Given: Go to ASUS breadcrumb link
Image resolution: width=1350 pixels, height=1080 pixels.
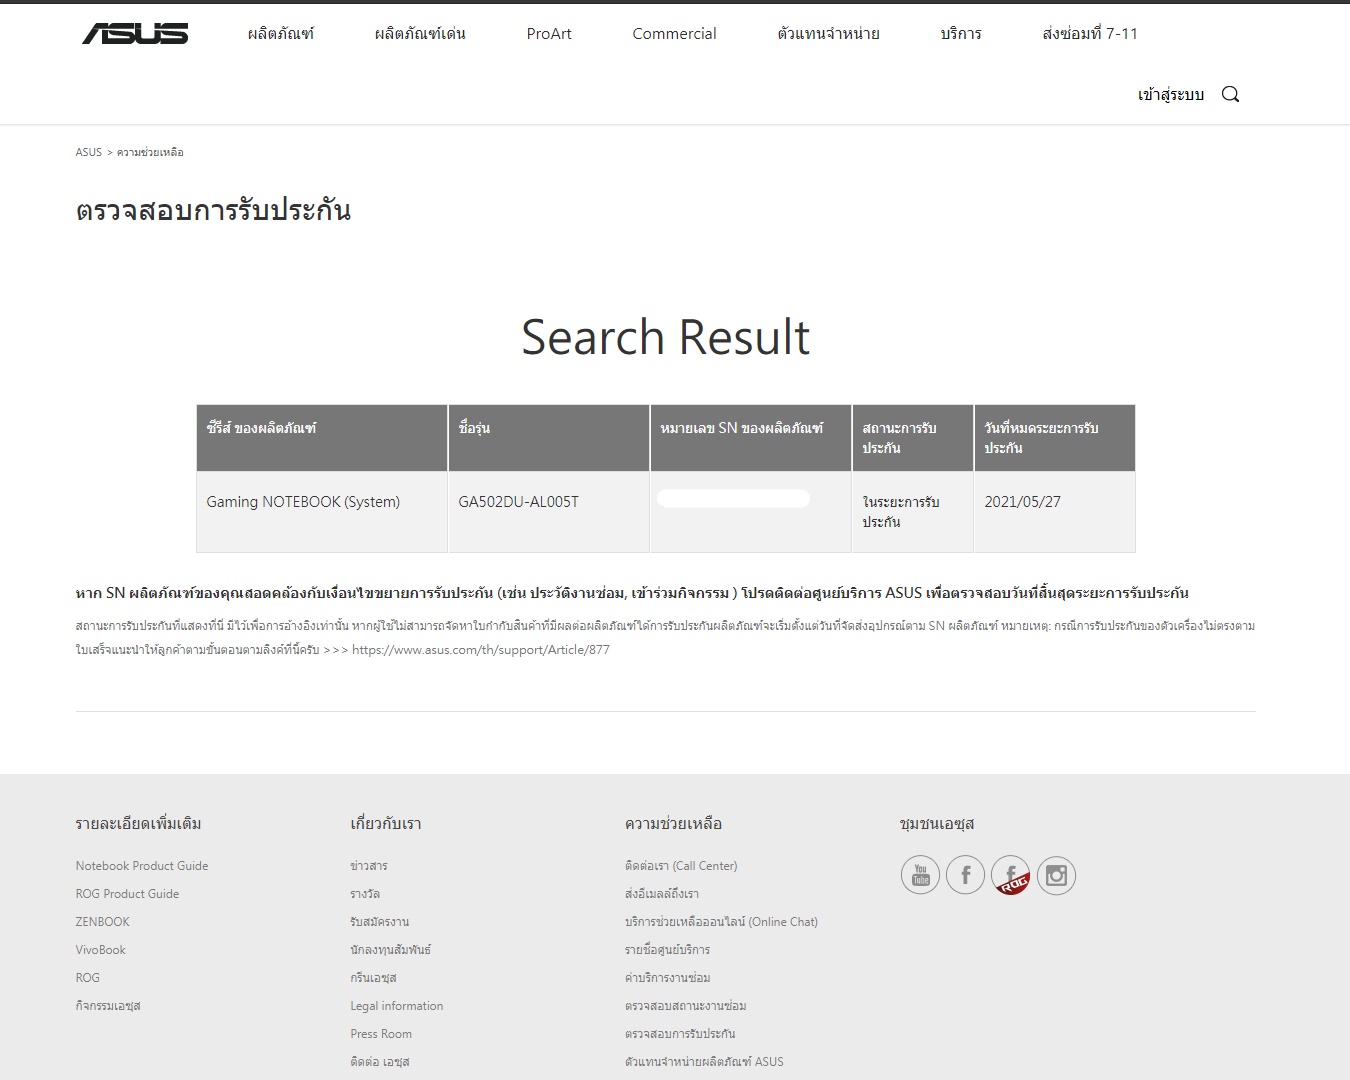Looking at the screenshot, I should pyautogui.click(x=89, y=152).
